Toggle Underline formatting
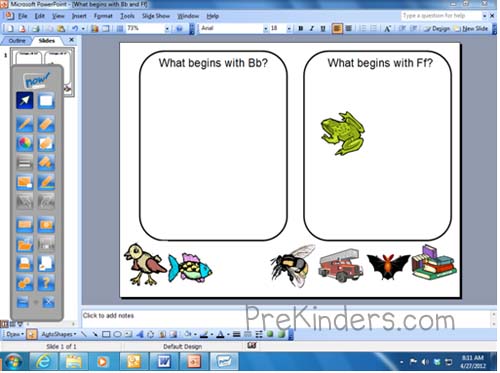 click(323, 29)
